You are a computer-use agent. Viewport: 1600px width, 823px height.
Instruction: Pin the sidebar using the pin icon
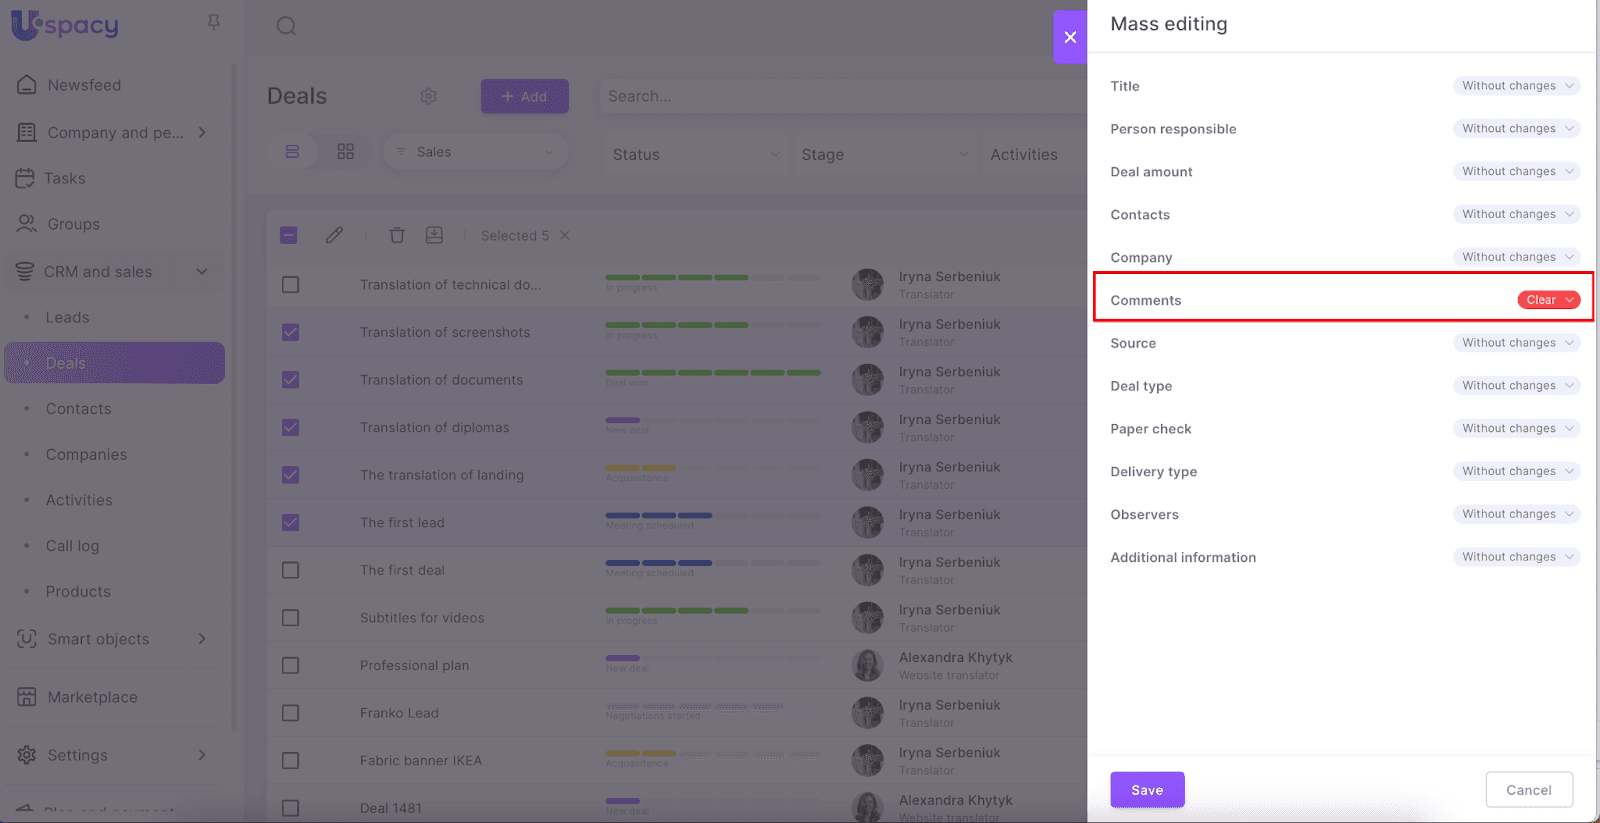coord(213,22)
